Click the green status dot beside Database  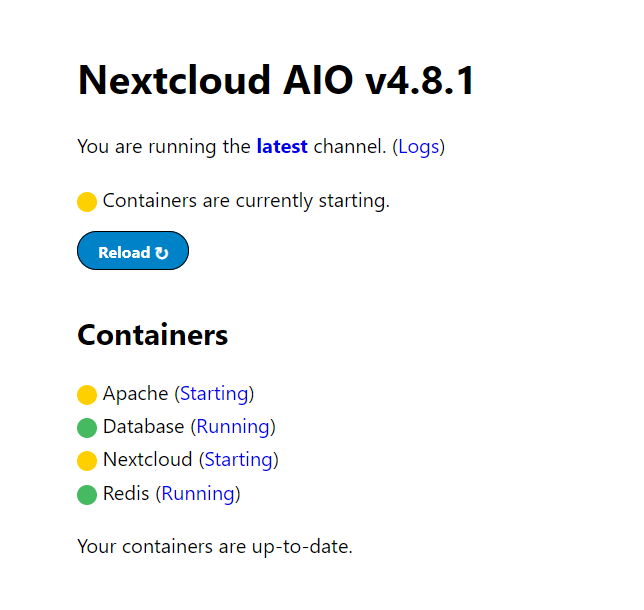tap(87, 427)
